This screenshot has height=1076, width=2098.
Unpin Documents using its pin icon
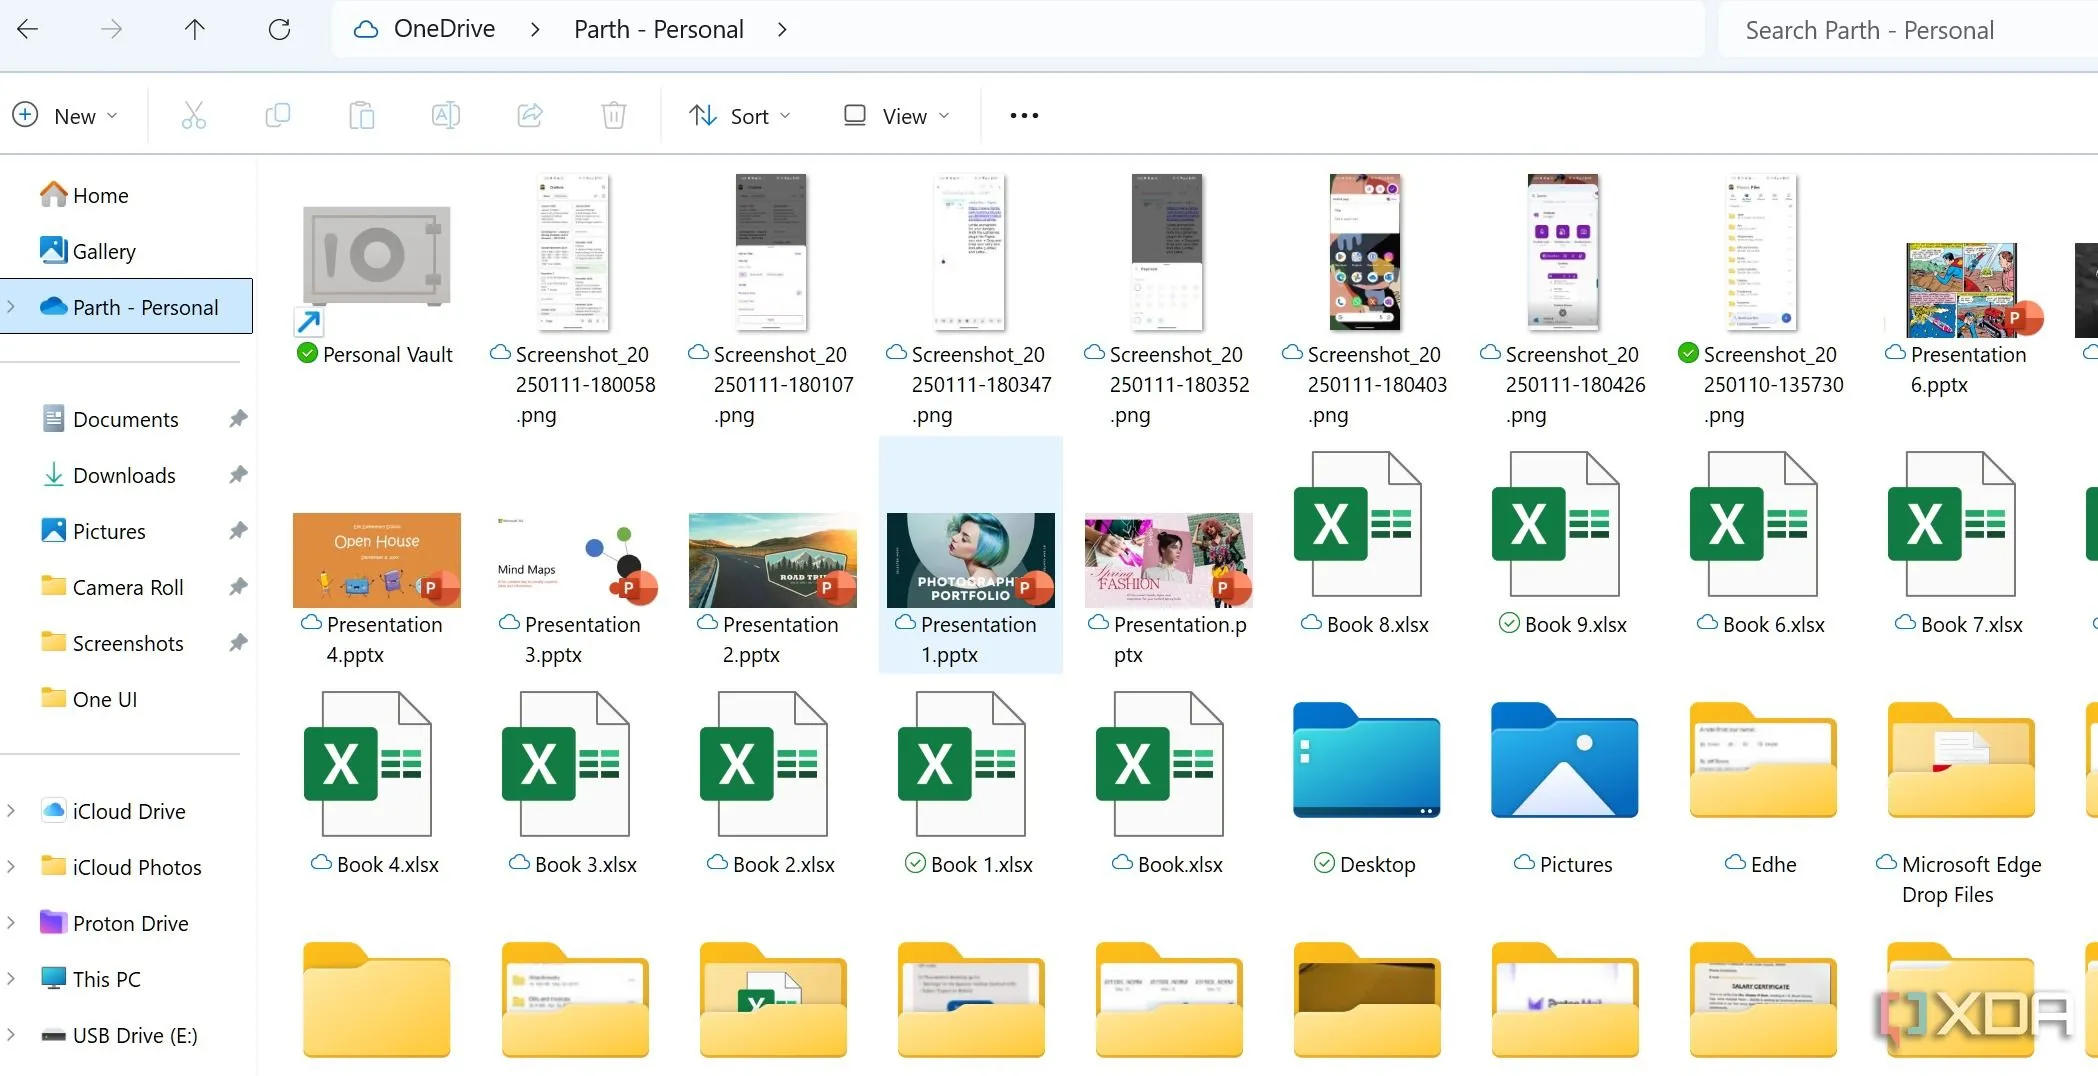pyautogui.click(x=238, y=419)
